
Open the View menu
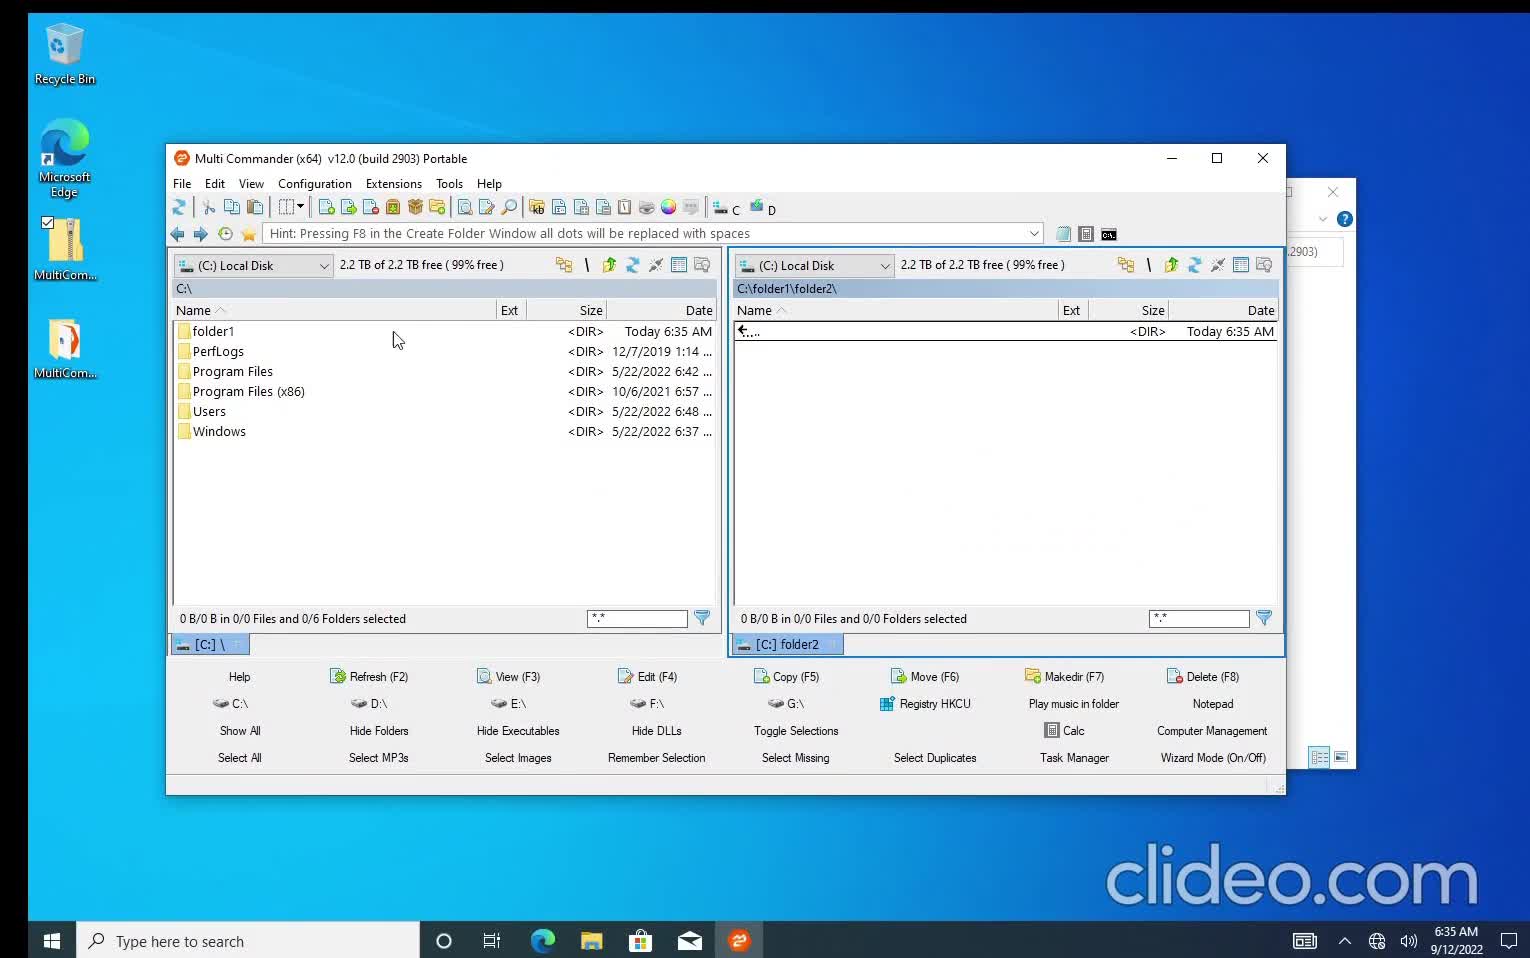pos(251,184)
